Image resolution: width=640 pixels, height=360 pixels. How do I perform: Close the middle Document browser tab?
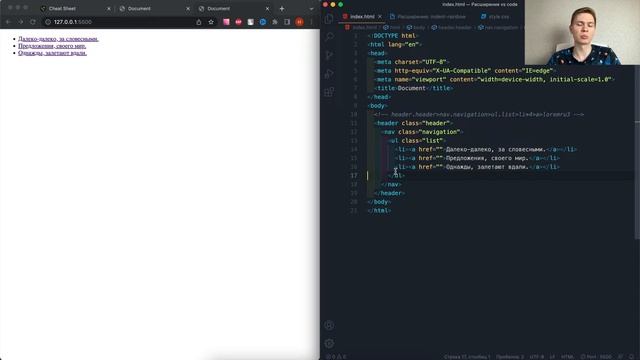[x=188, y=9]
